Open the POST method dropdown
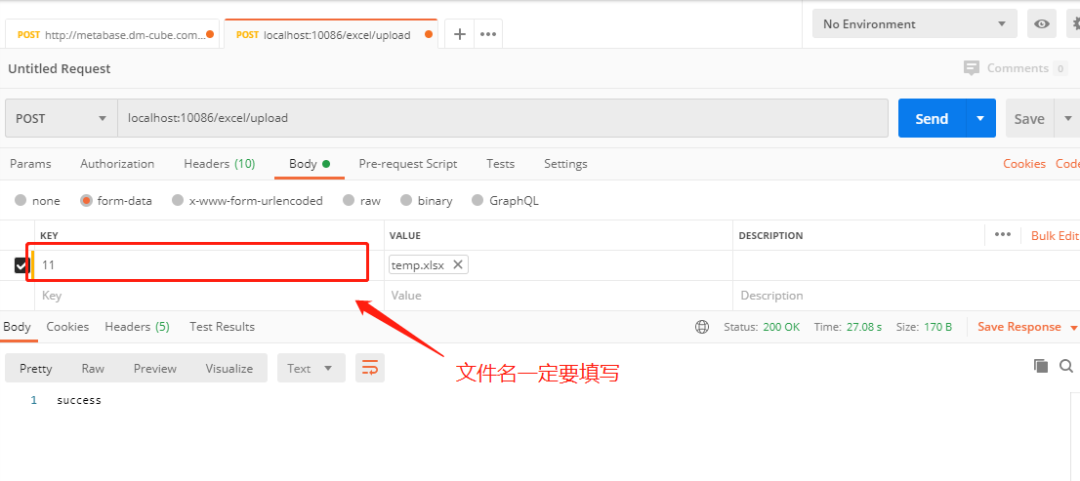Screen dimensions: 1080x481 (61, 118)
